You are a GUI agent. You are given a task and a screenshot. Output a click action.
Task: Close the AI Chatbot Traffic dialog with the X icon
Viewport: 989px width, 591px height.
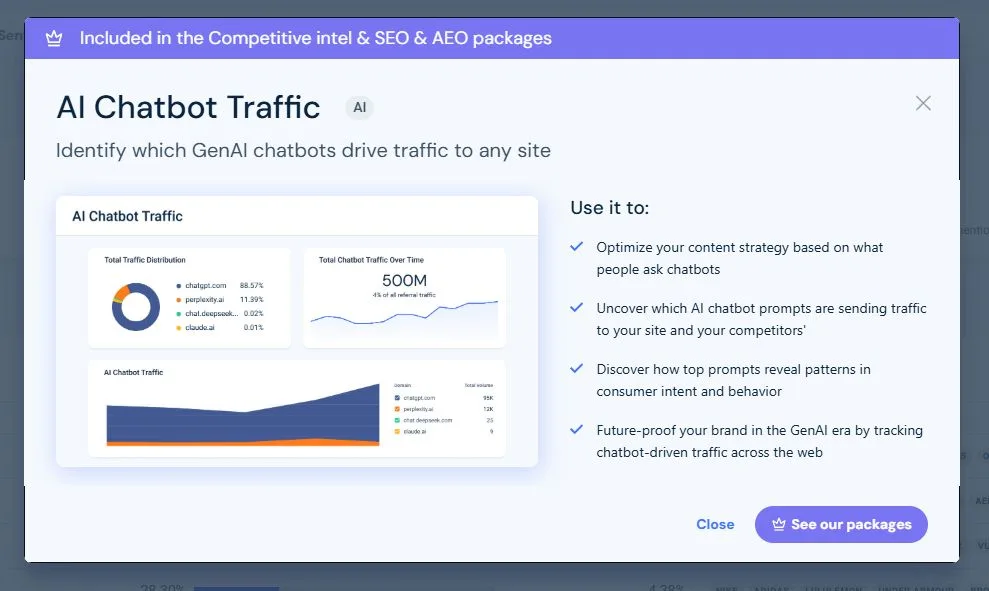coord(923,103)
